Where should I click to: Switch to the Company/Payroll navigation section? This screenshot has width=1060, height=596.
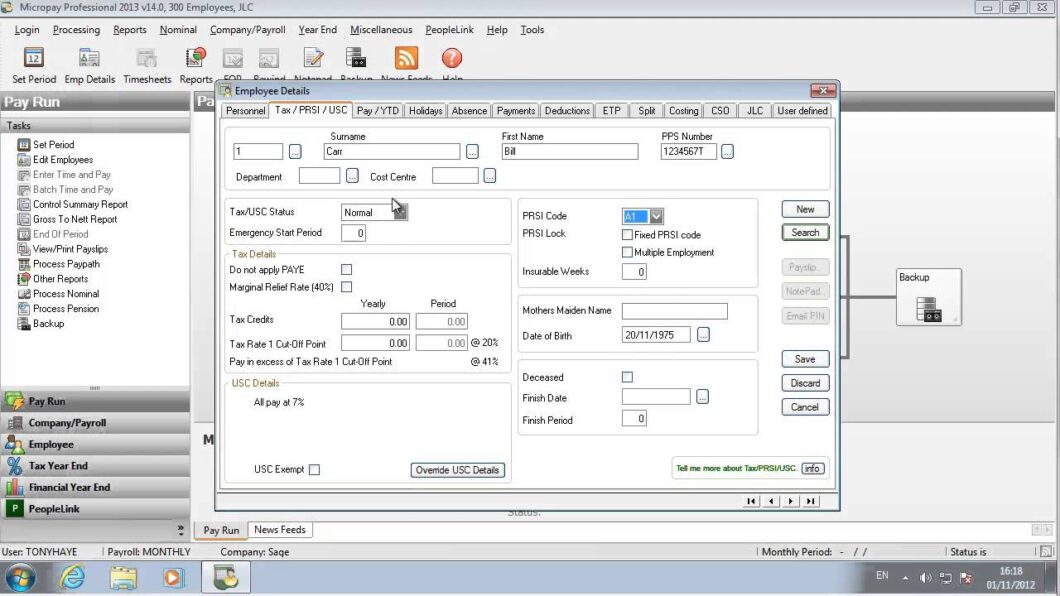coord(95,422)
